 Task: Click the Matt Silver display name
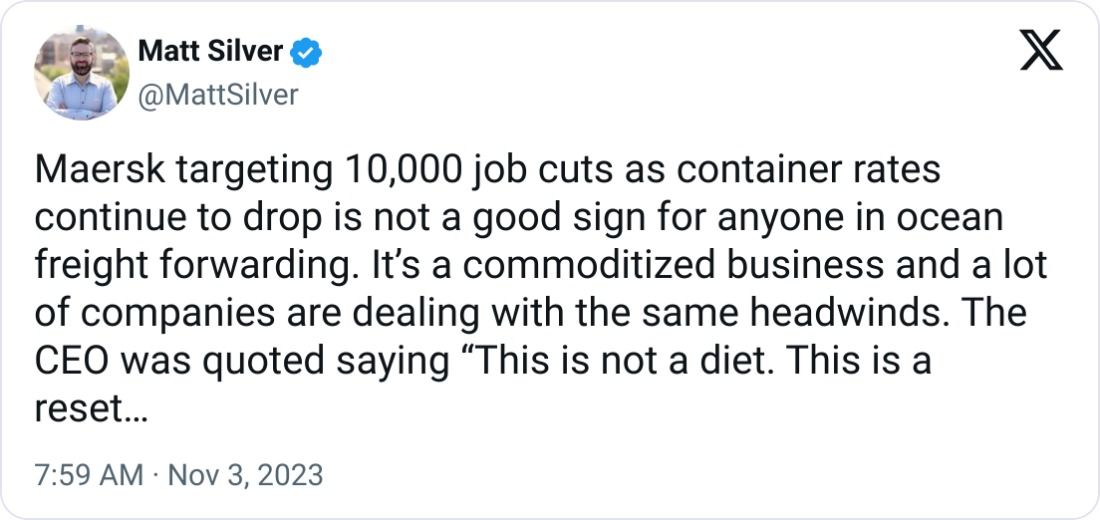coord(210,52)
